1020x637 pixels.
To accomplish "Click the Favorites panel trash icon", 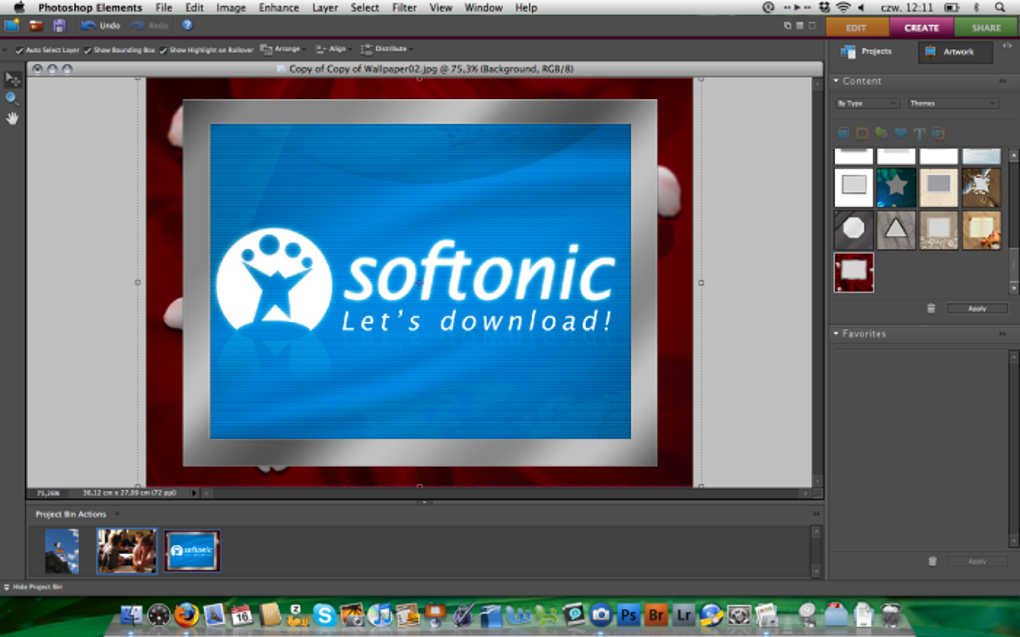I will pyautogui.click(x=932, y=561).
